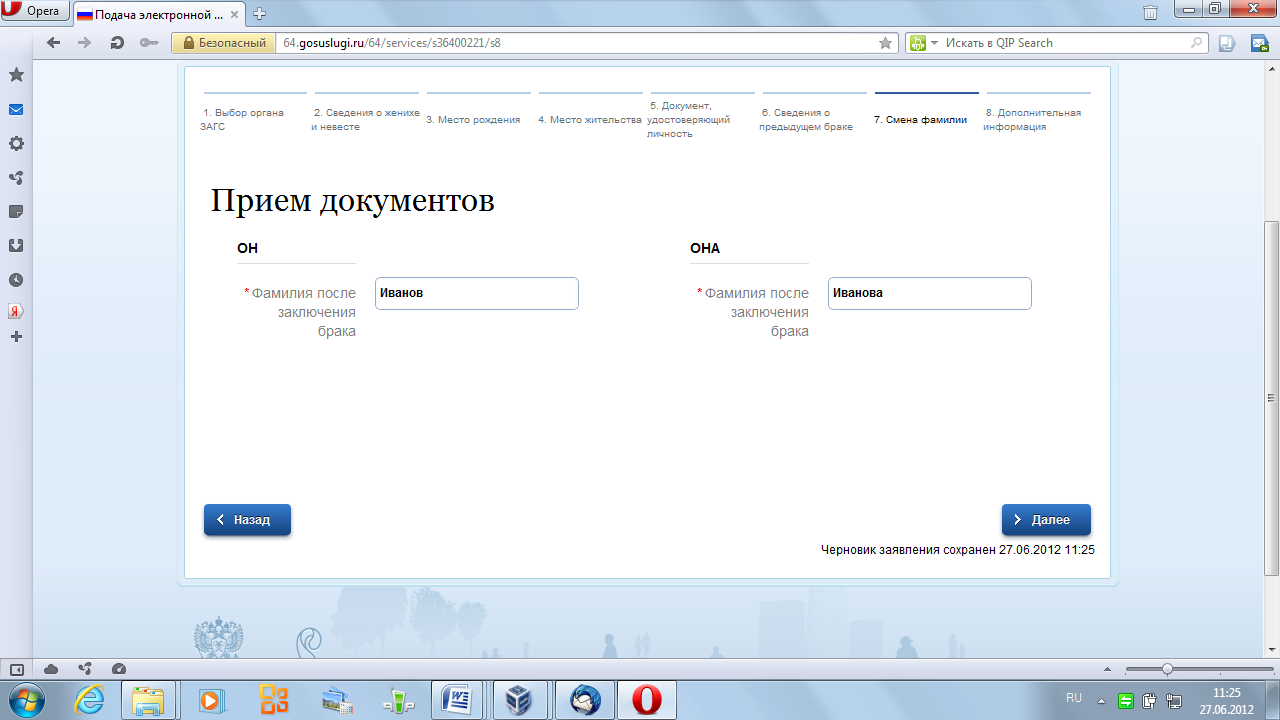Click the 'ОН' section heading
The width and height of the screenshot is (1280, 720).
248,248
